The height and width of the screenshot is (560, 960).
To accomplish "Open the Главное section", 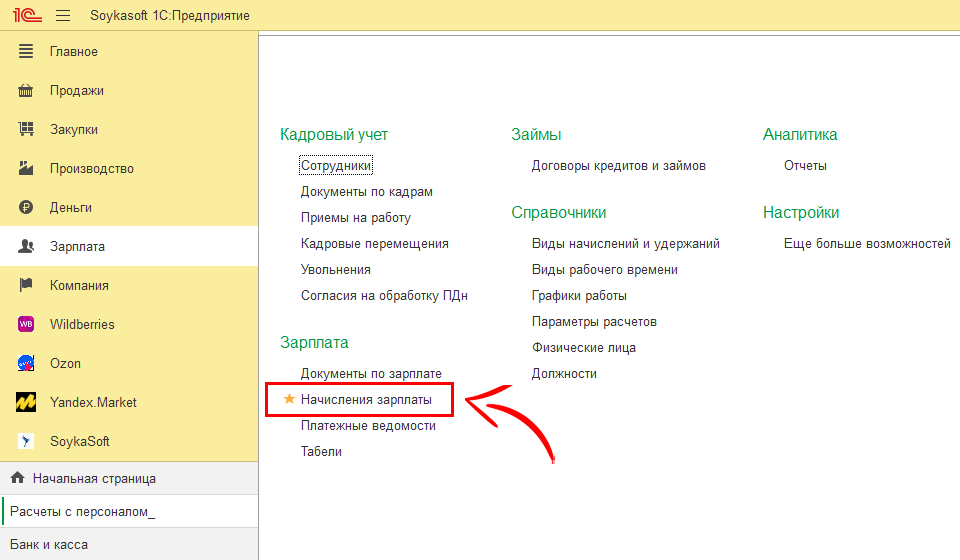I will [x=129, y=51].
